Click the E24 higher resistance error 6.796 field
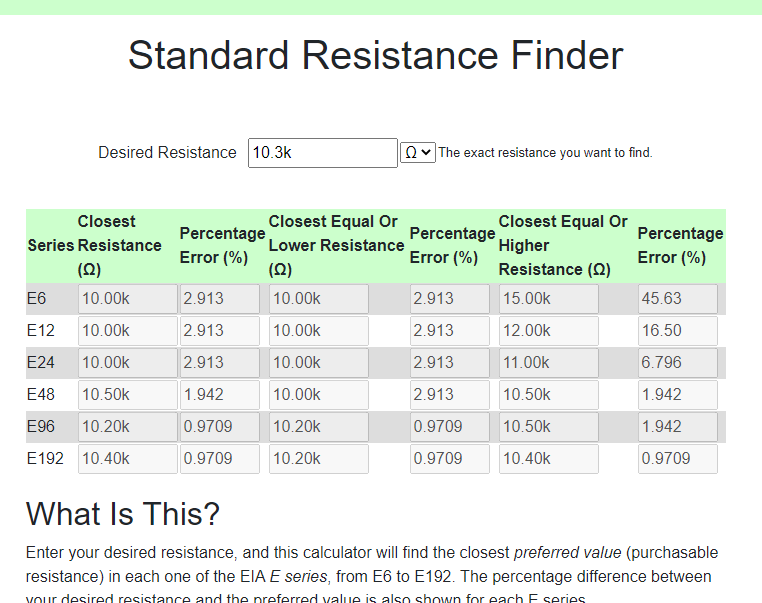This screenshot has width=762, height=603. click(x=677, y=363)
